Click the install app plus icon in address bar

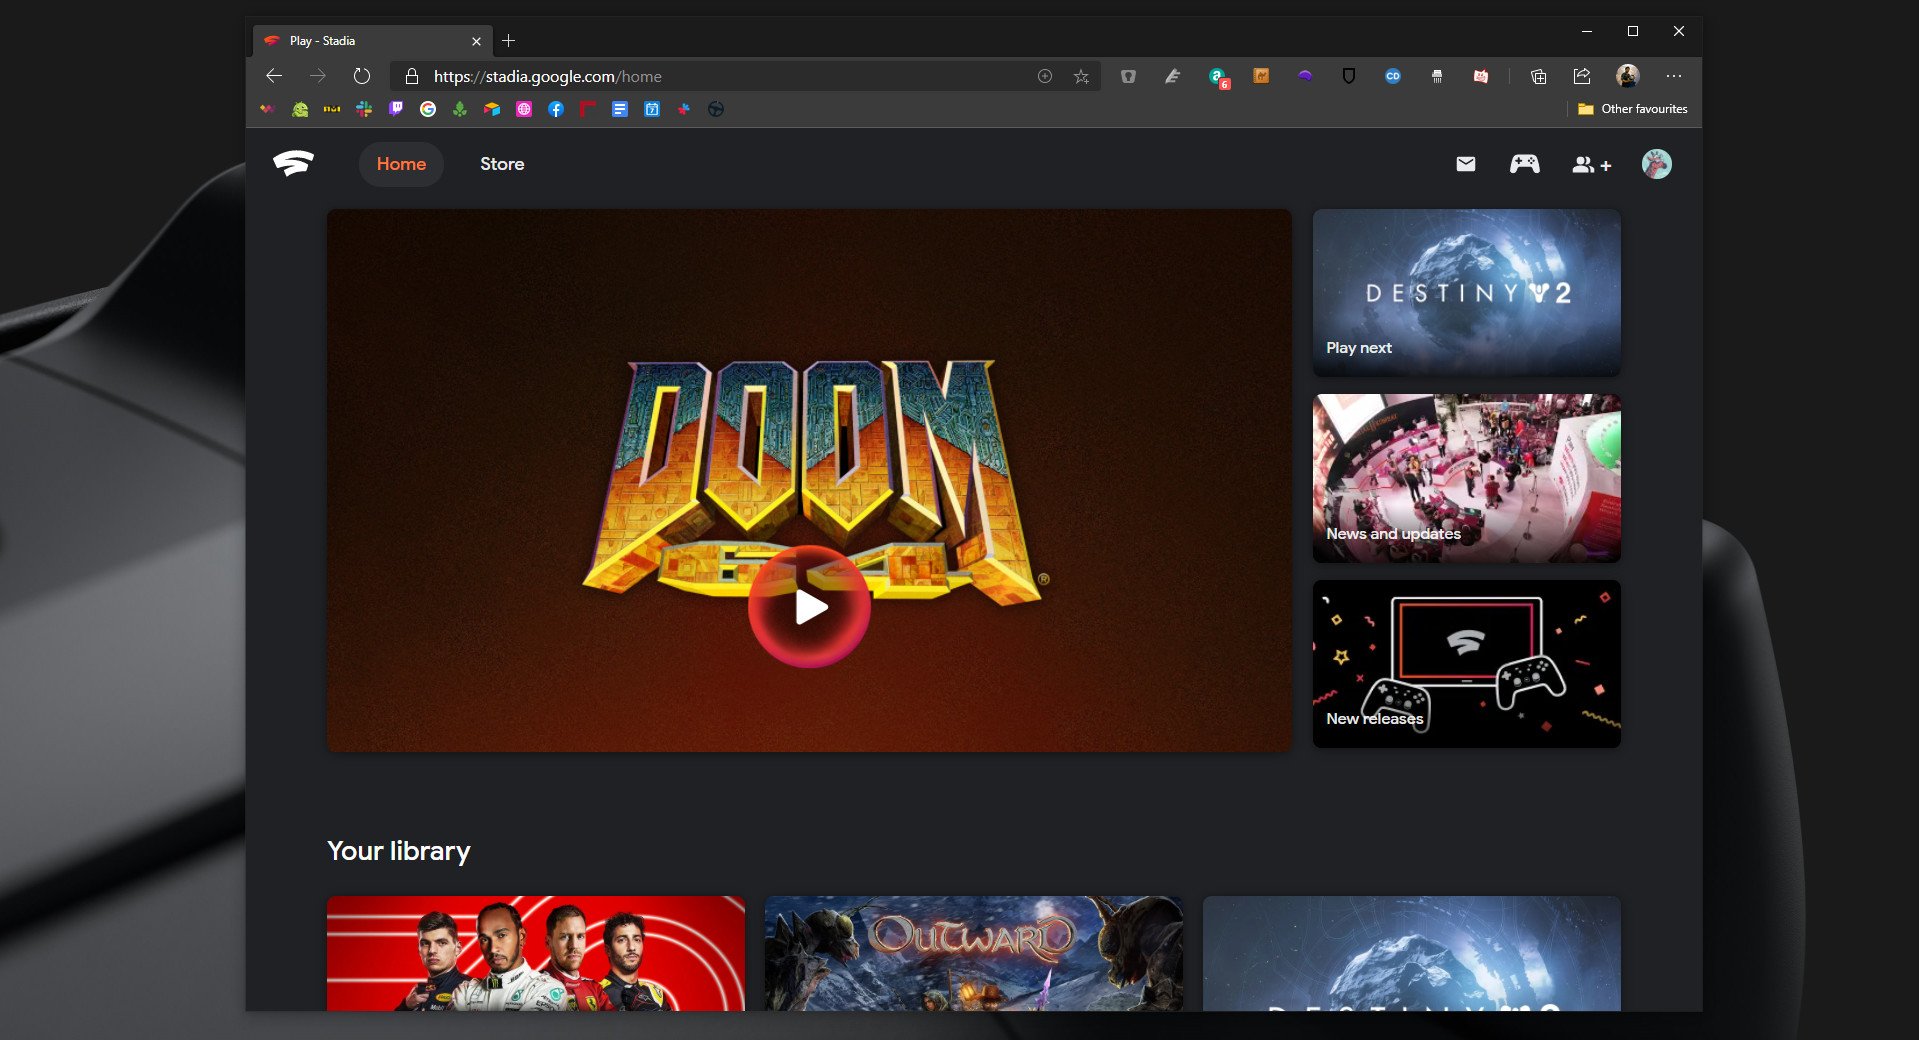point(1045,76)
